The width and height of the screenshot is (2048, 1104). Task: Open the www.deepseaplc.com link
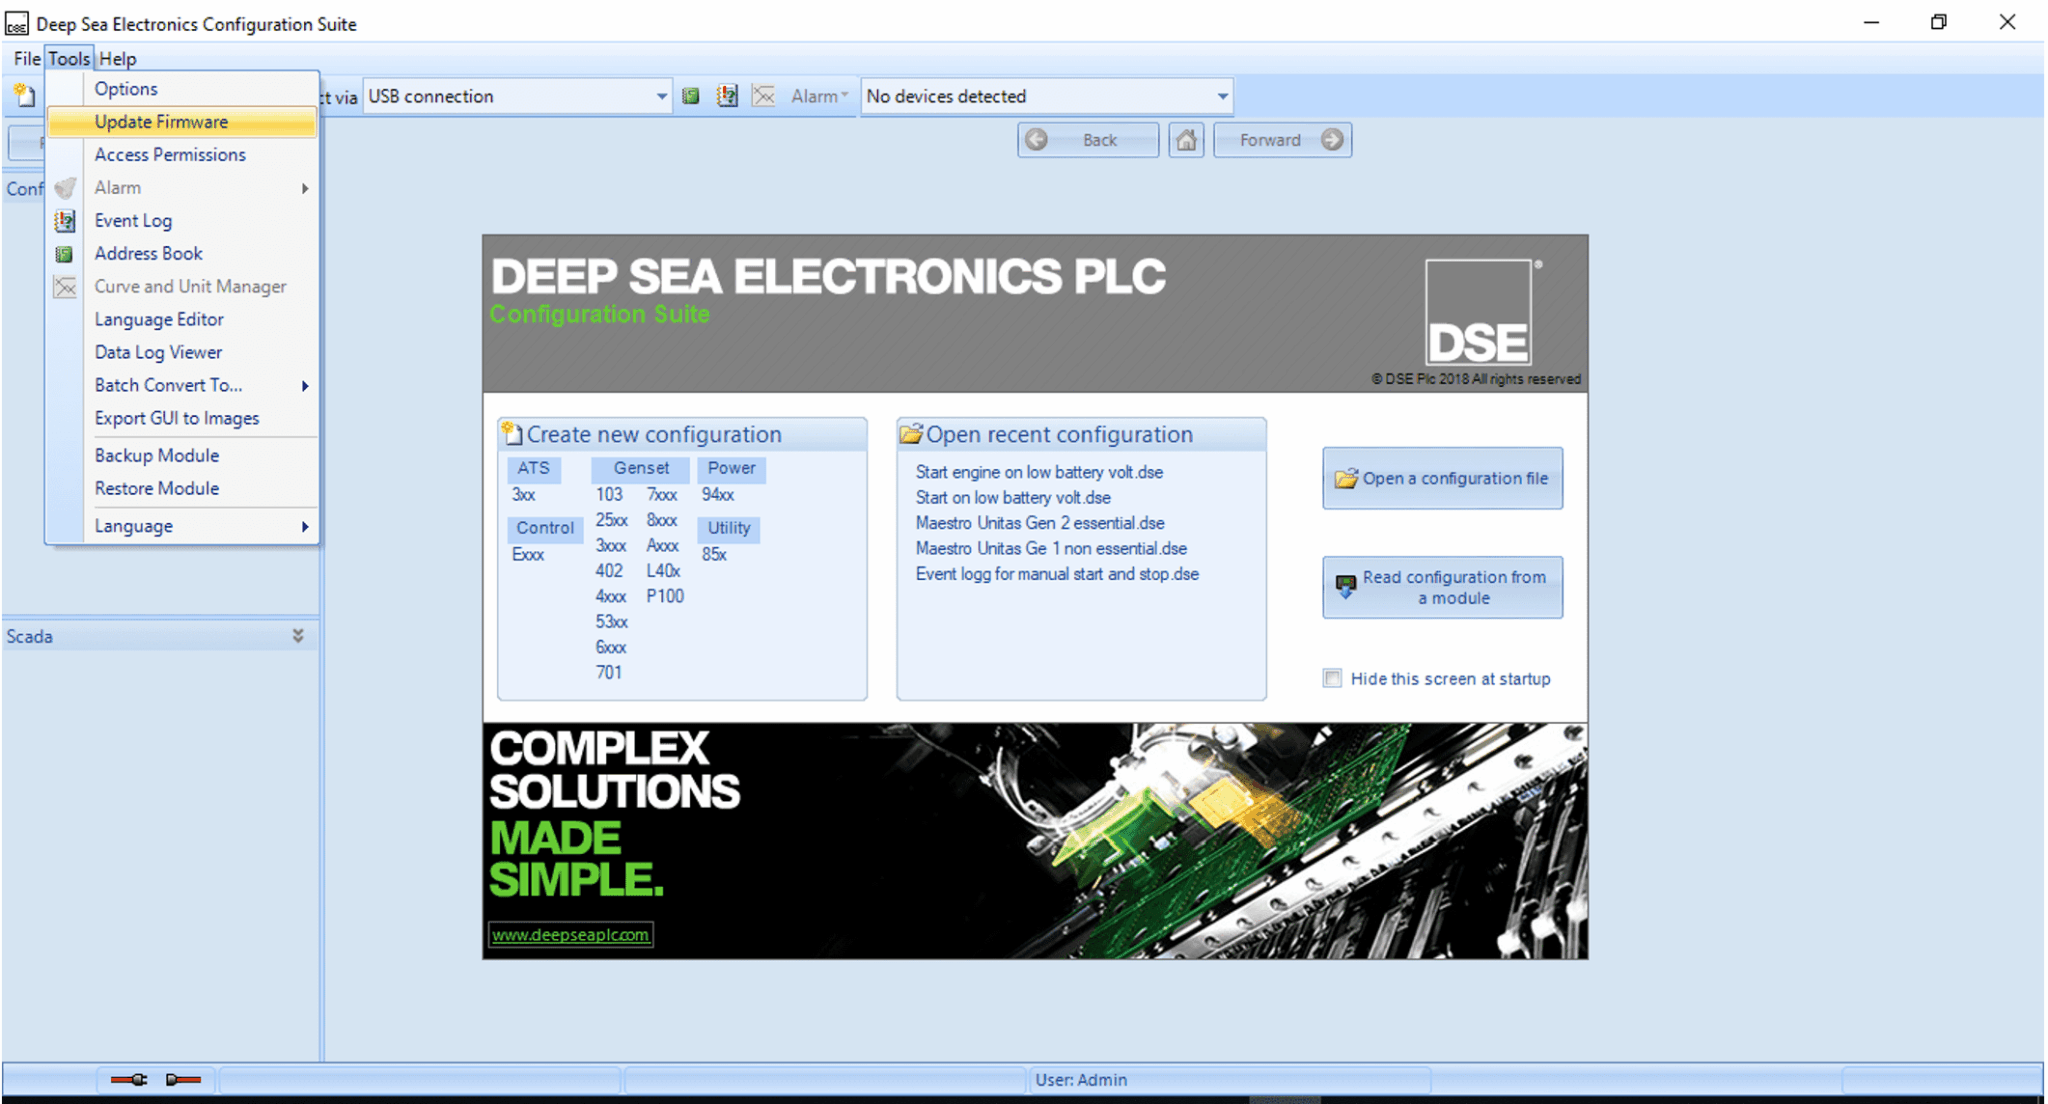(x=571, y=935)
